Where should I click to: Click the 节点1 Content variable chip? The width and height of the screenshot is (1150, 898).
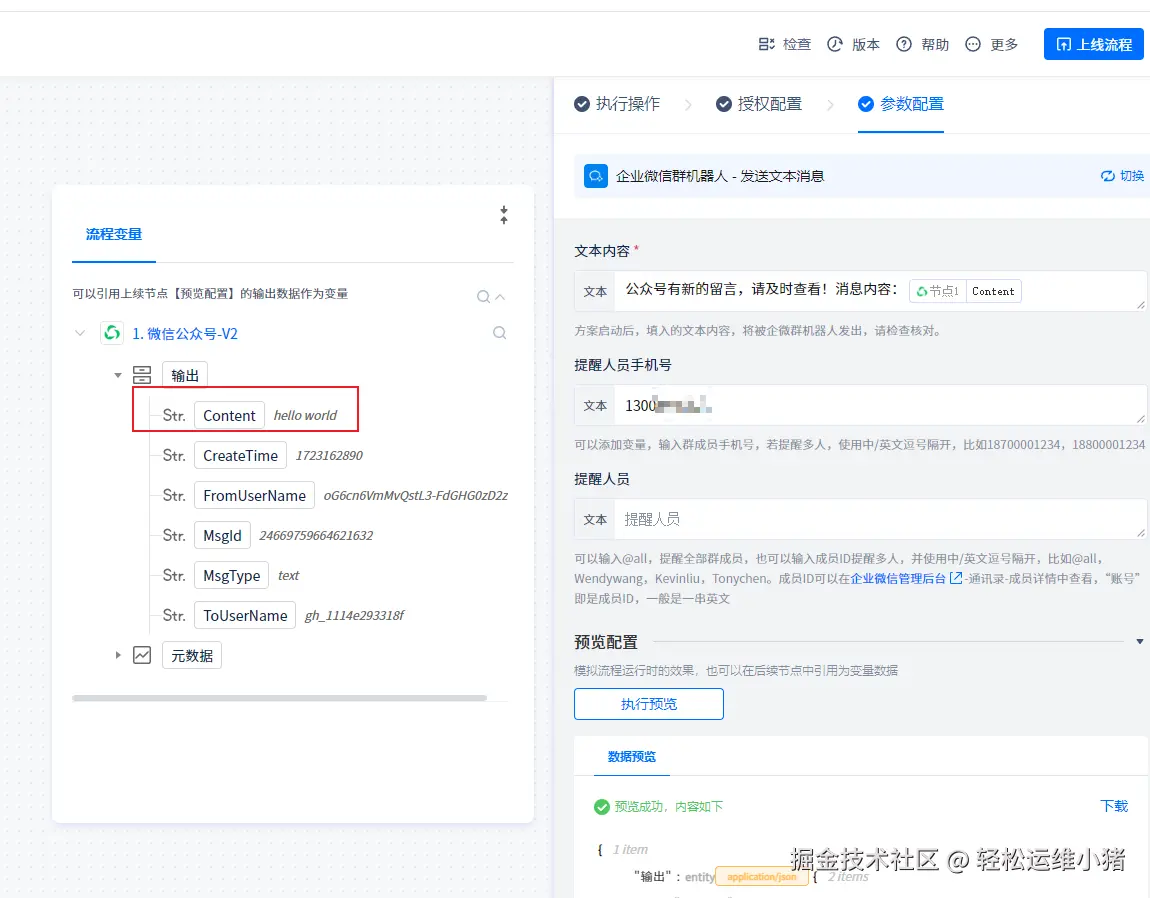click(965, 291)
